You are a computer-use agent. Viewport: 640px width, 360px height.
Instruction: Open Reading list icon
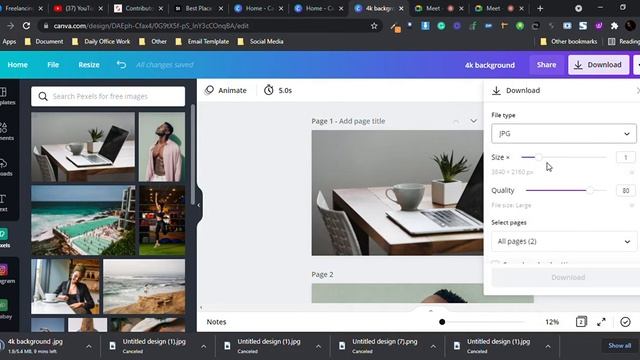[x=611, y=42]
